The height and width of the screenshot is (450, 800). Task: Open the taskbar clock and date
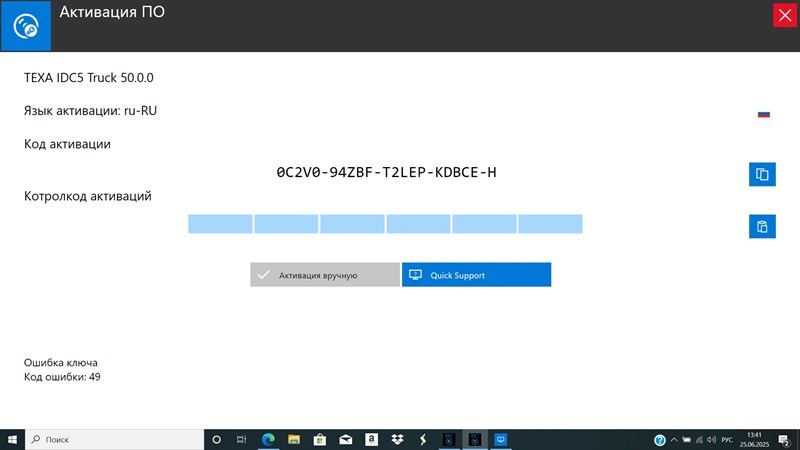[x=754, y=440]
